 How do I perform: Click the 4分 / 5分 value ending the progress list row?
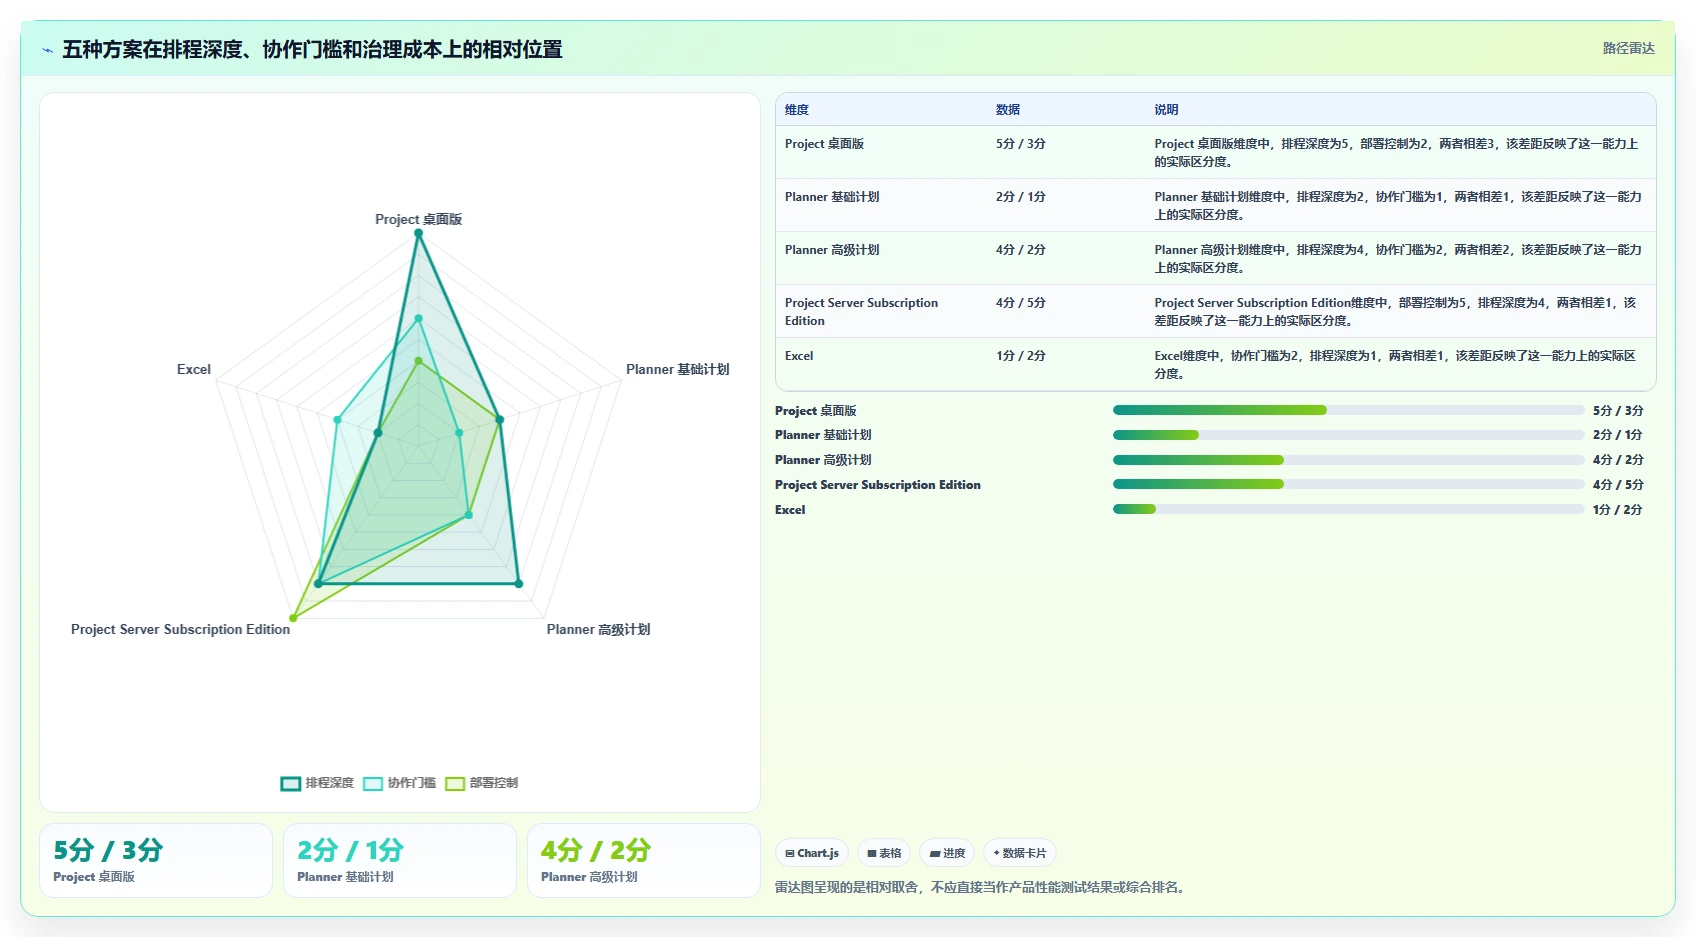coord(1618,485)
